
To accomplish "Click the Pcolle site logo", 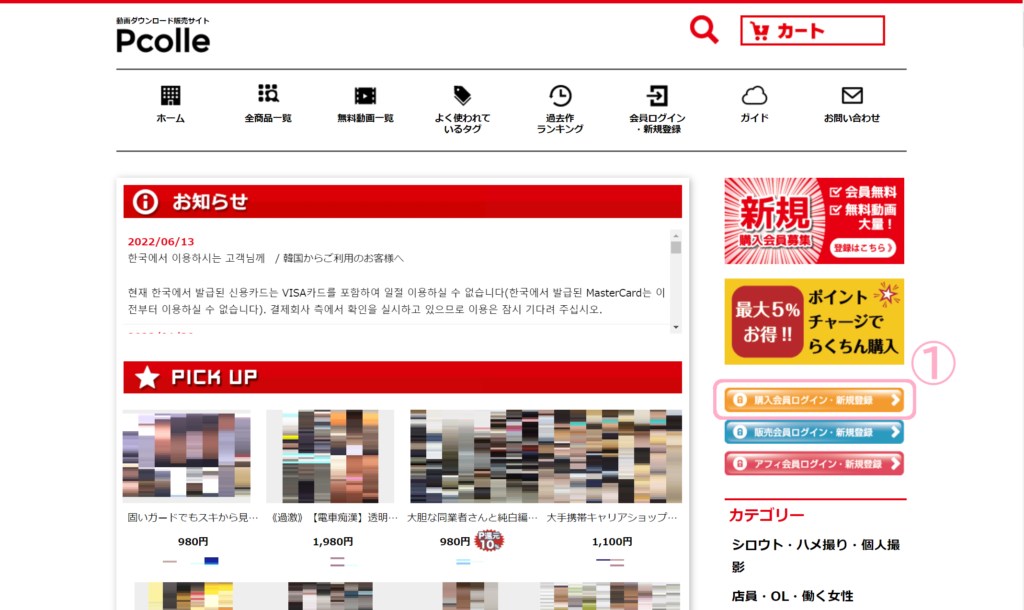I will tap(163, 36).
